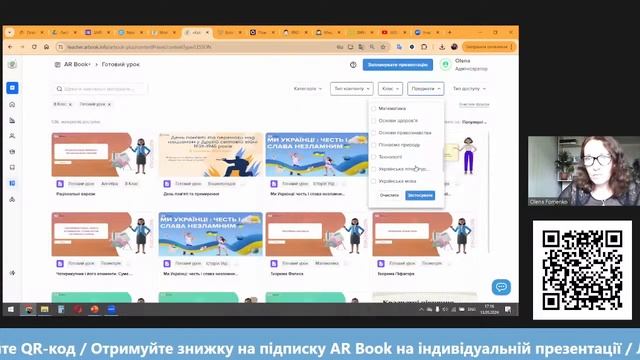640x360 pixels.
Task: Switch to the first browser tab
Action: click(x=31, y=32)
